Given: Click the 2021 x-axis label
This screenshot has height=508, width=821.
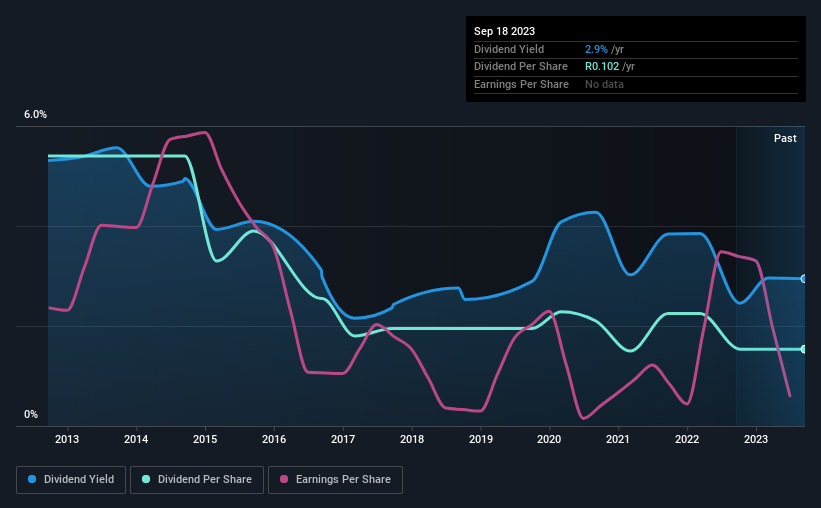Looking at the screenshot, I should 618,439.
